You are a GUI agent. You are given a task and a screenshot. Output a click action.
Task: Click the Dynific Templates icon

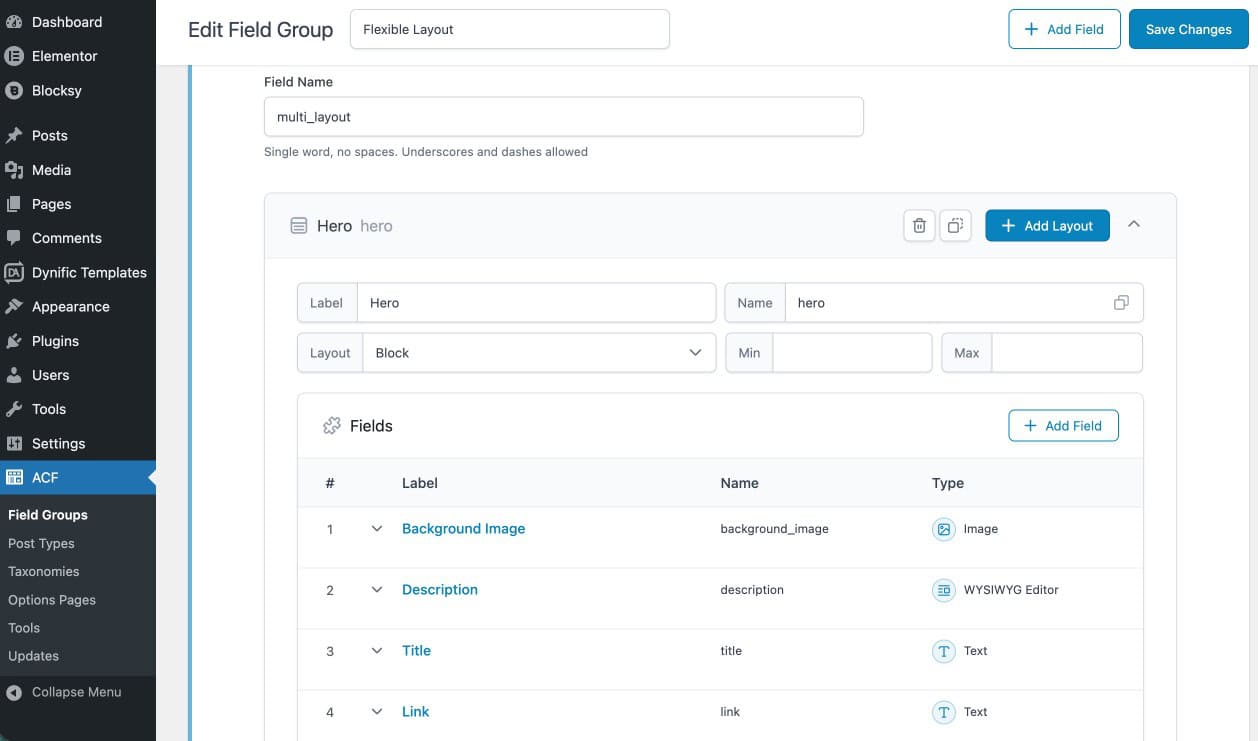(14, 272)
